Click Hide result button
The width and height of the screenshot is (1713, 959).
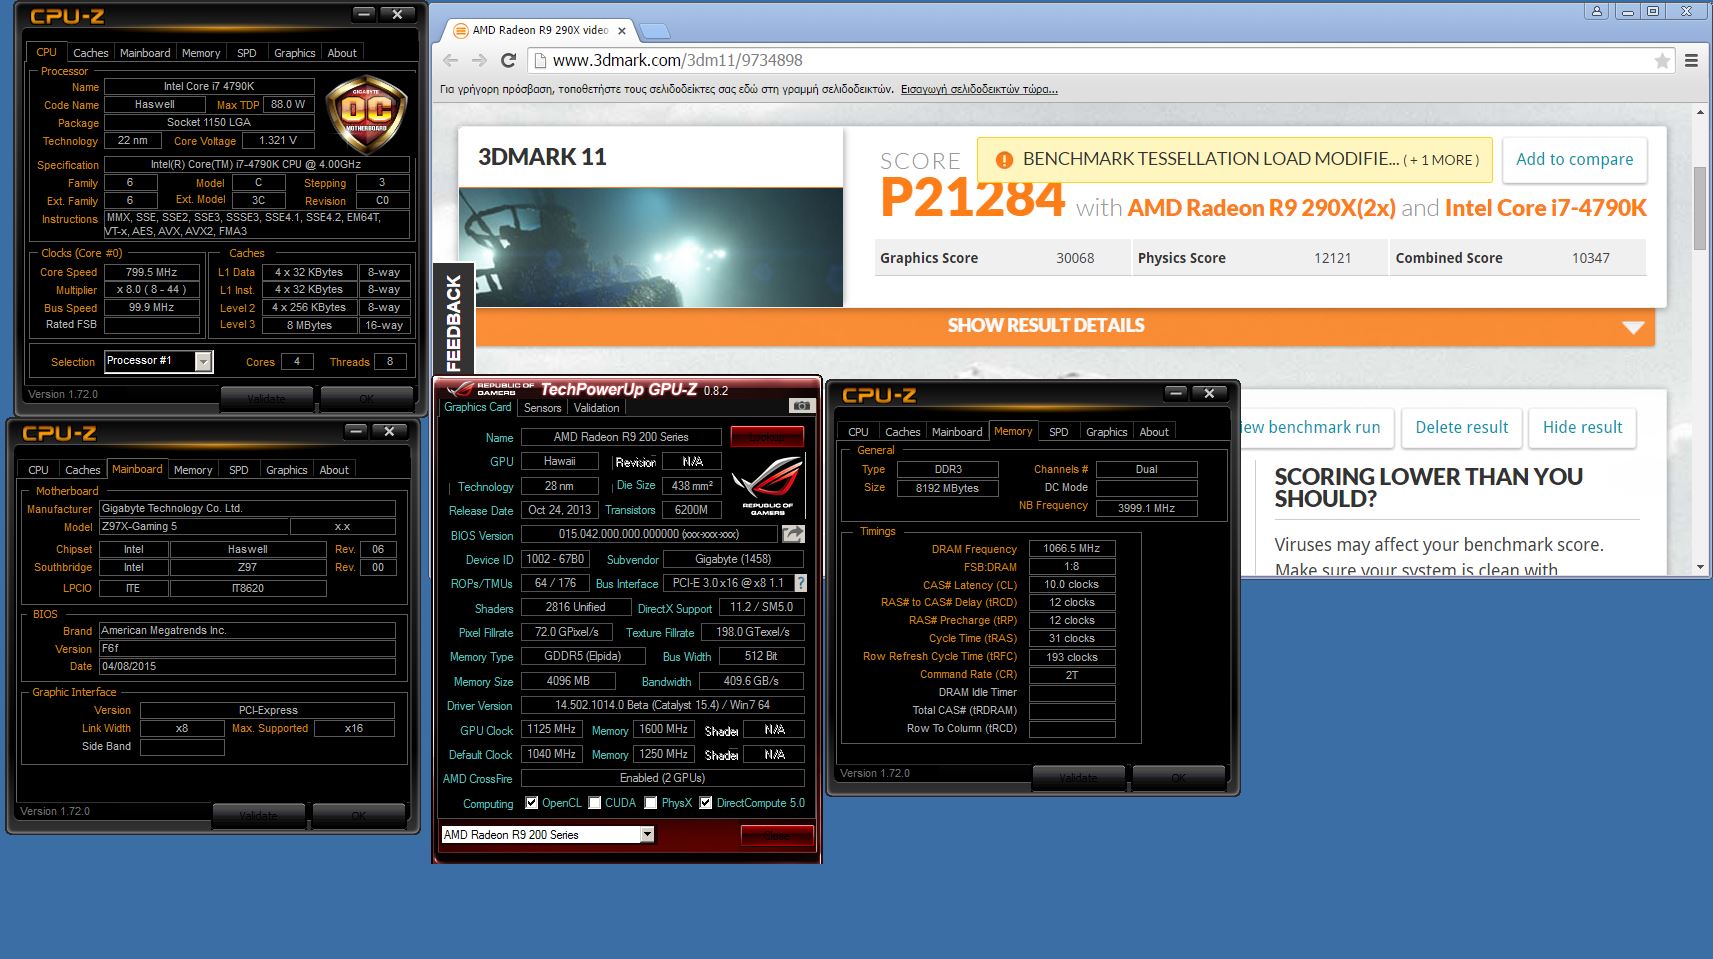(x=1582, y=428)
